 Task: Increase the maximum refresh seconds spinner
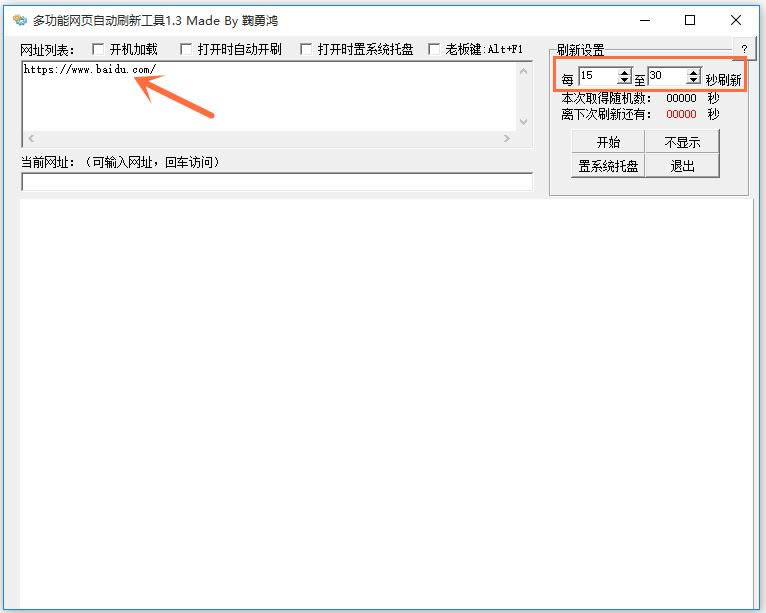(693, 72)
